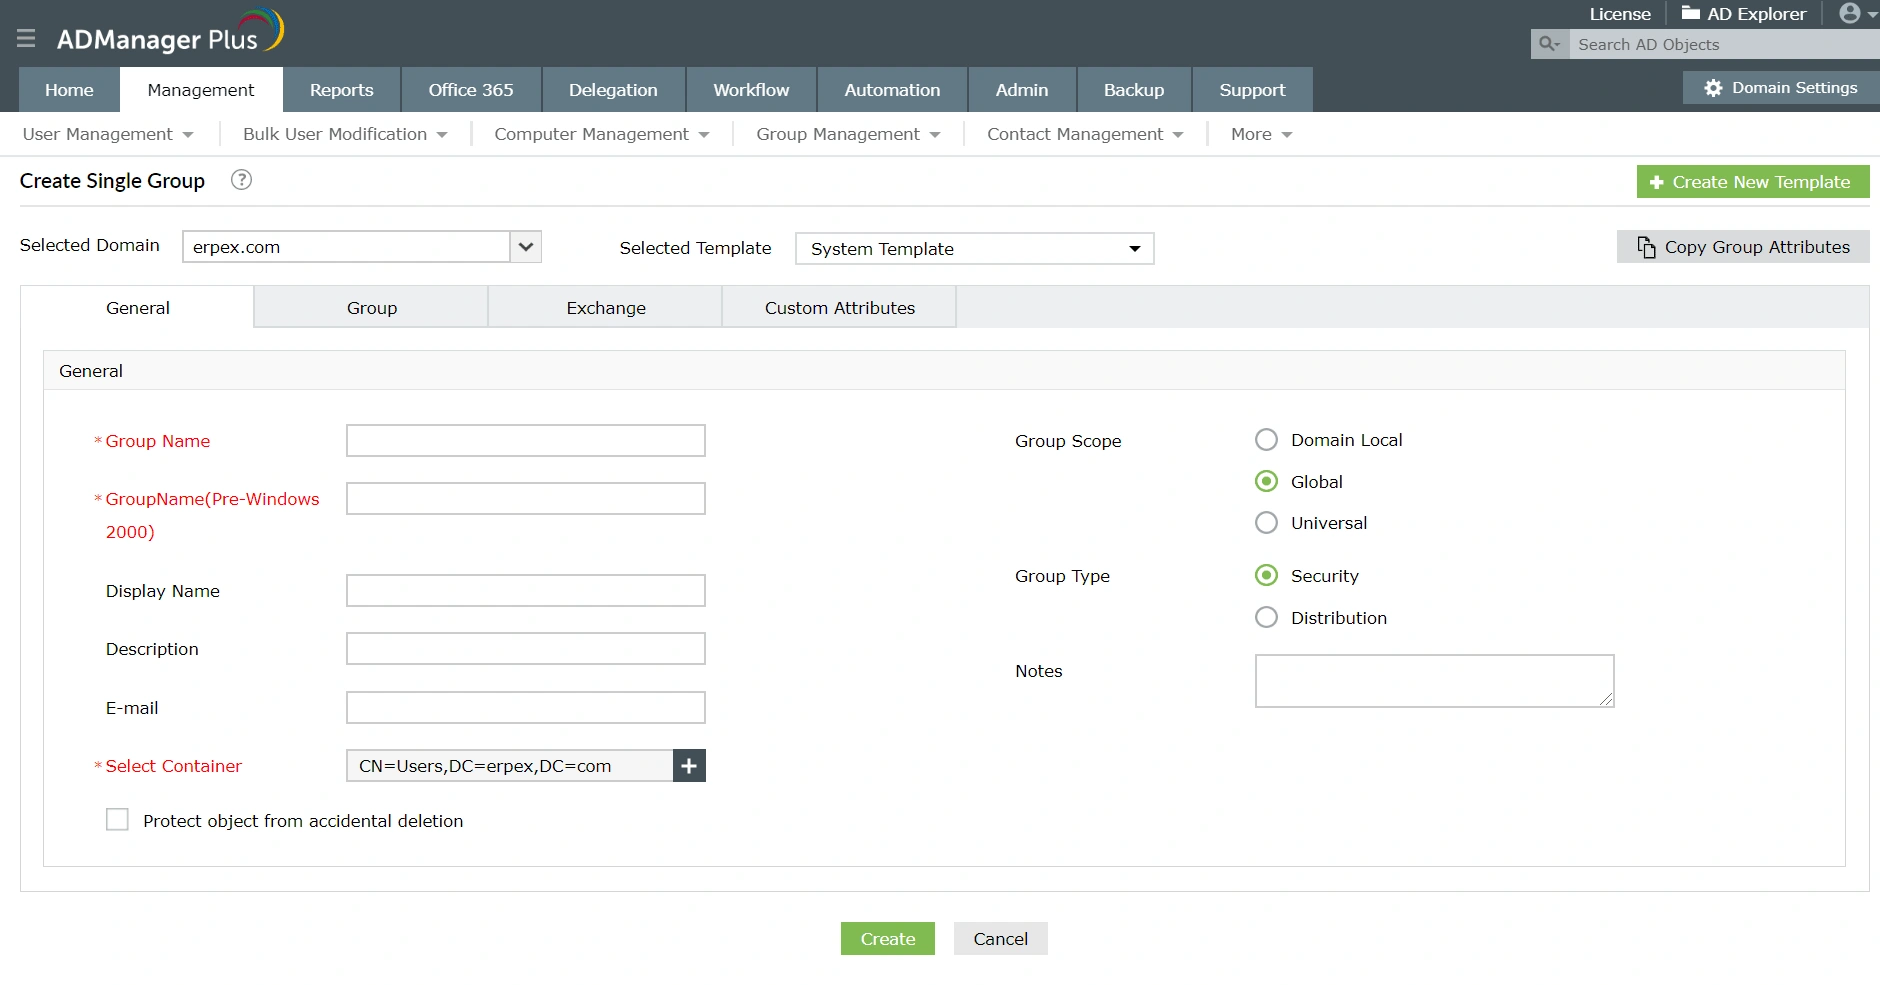Click the E-mail input field

[526, 708]
